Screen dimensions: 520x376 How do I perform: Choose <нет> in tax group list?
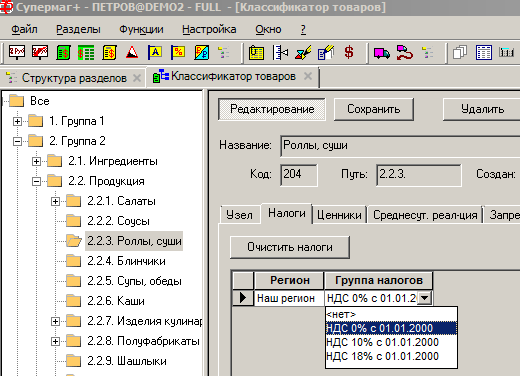[x=391, y=314]
